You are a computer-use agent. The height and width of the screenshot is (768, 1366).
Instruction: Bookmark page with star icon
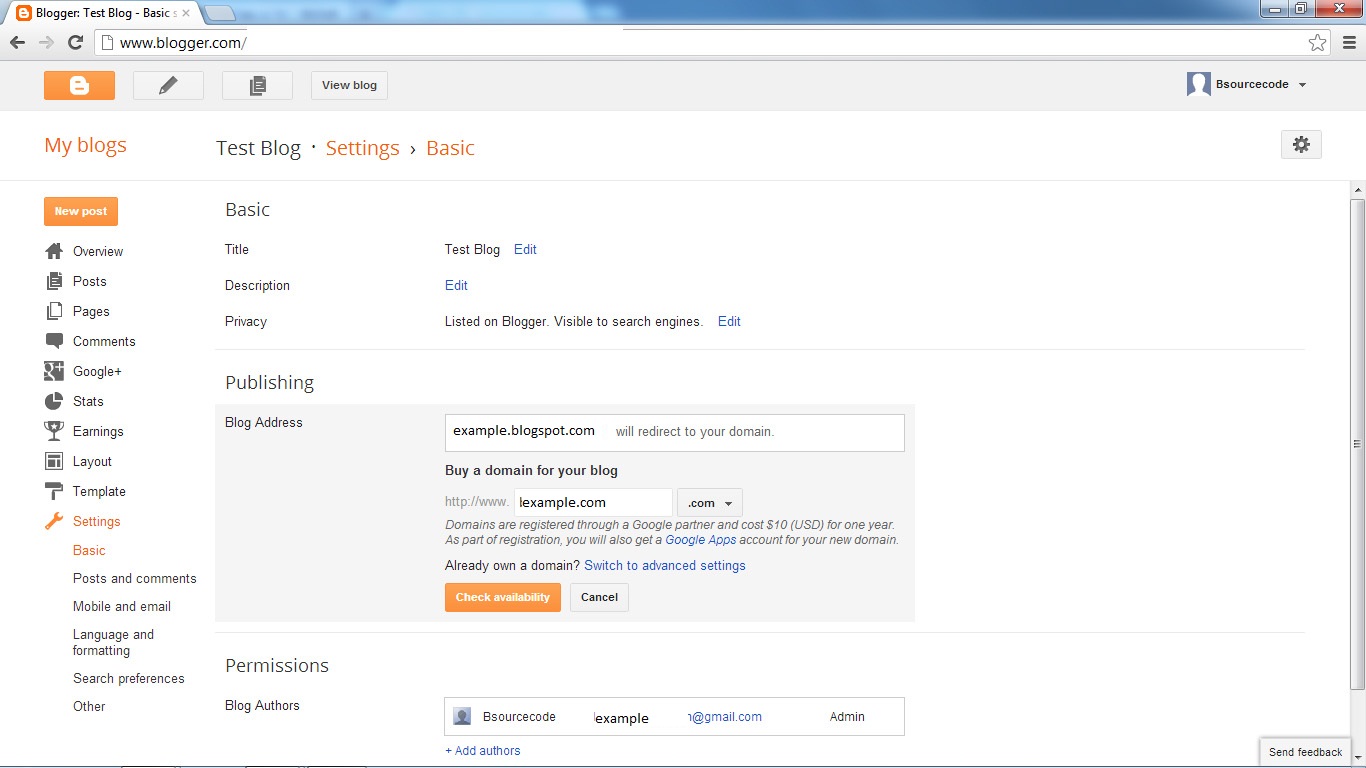click(1318, 42)
